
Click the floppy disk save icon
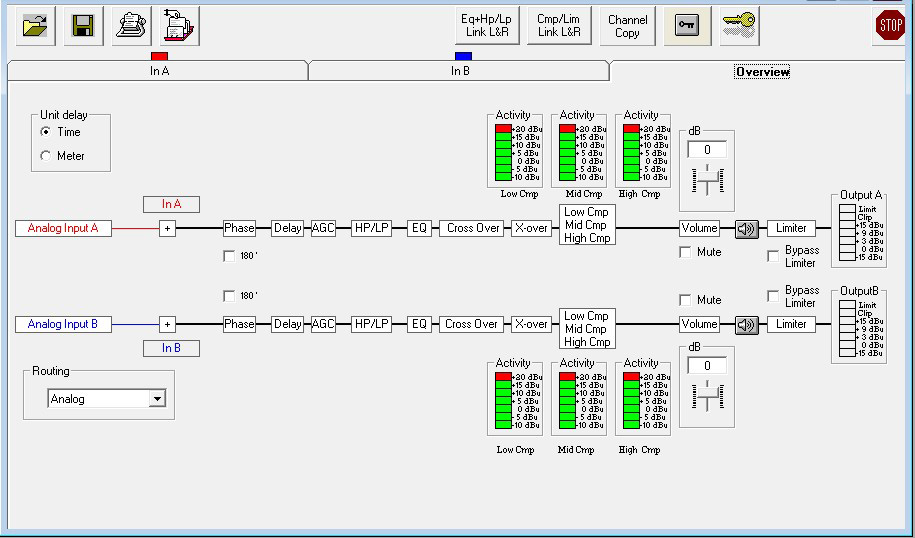click(x=84, y=26)
